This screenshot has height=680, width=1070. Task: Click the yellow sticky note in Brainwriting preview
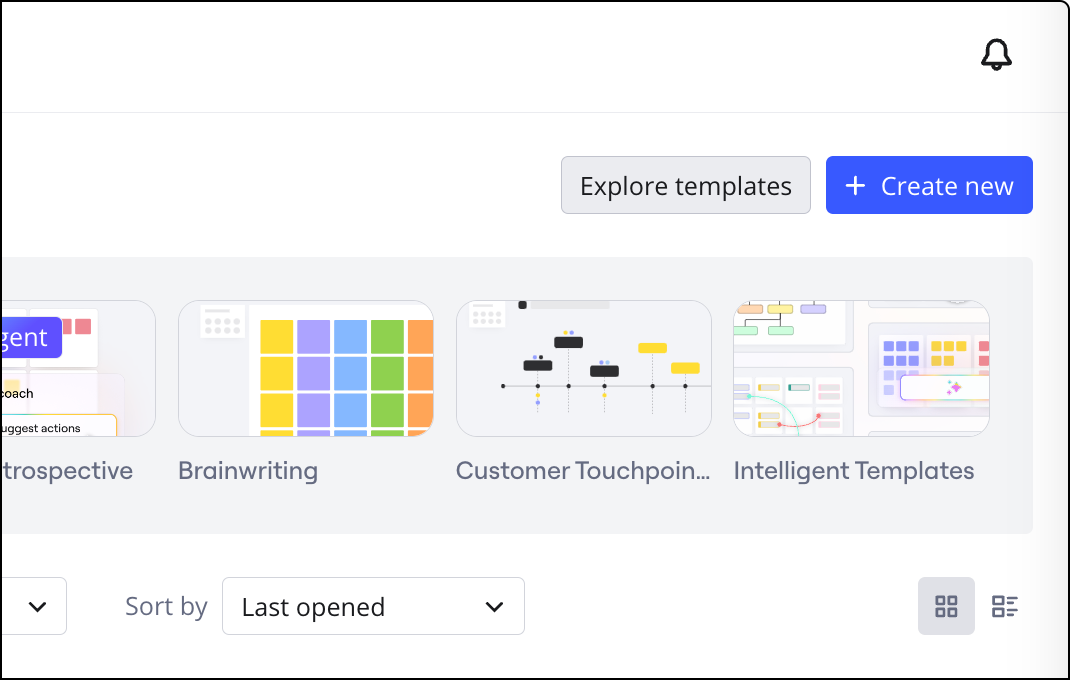[276, 337]
